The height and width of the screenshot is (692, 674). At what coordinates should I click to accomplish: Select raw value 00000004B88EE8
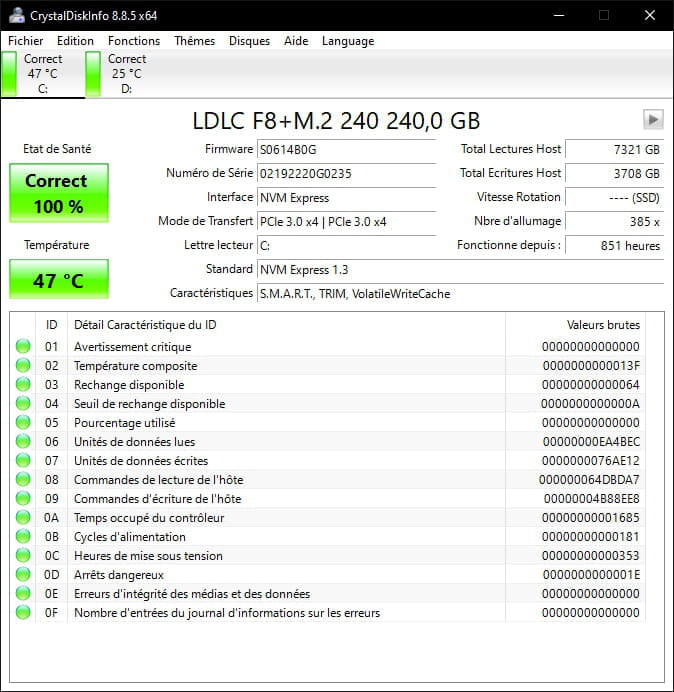pos(591,499)
